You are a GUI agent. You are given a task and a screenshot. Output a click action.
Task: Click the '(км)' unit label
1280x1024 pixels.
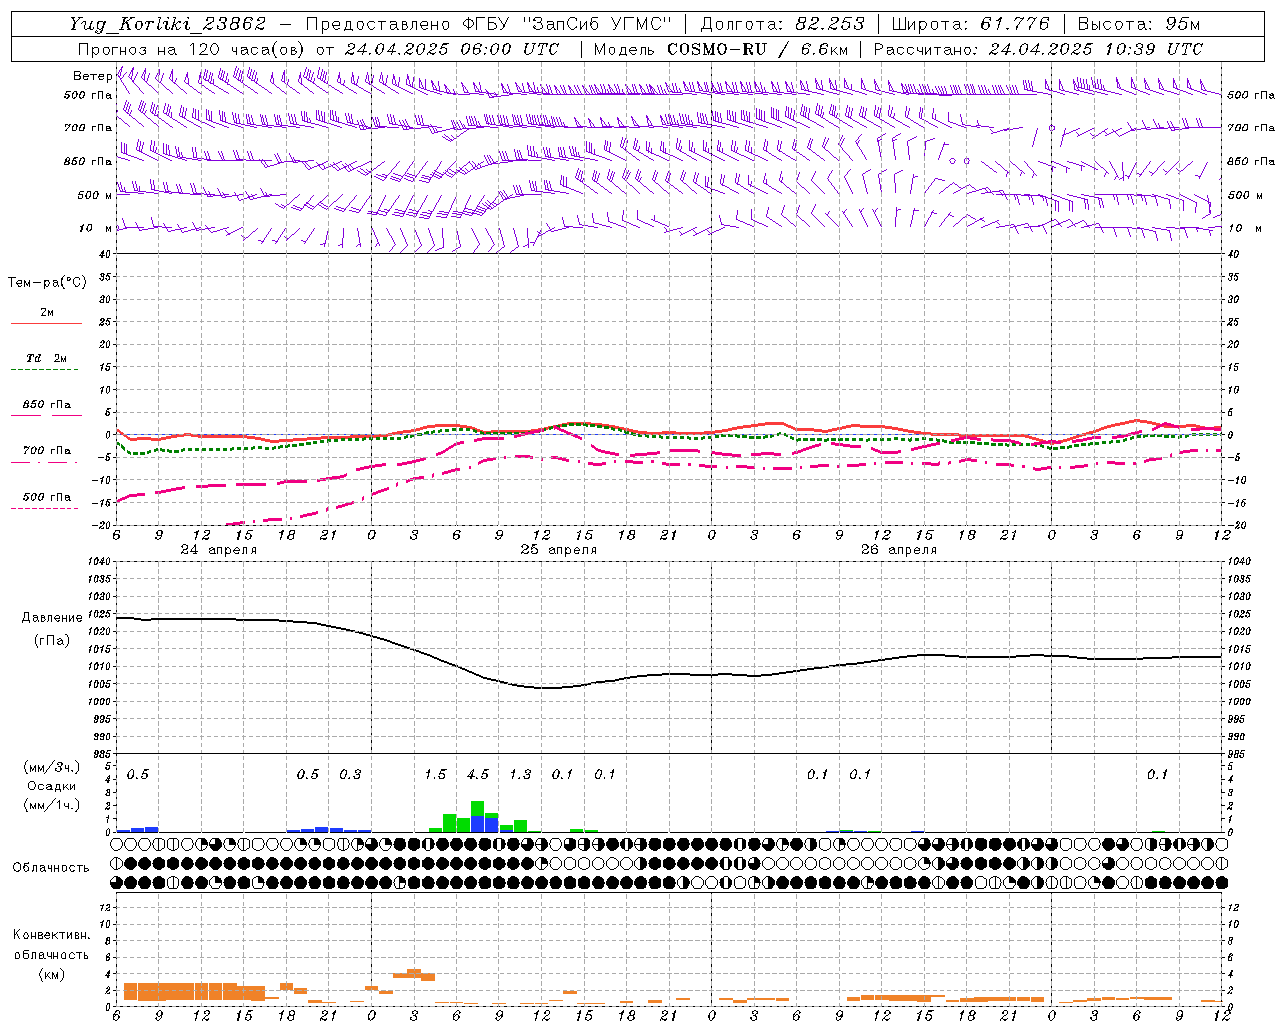pos(52,974)
